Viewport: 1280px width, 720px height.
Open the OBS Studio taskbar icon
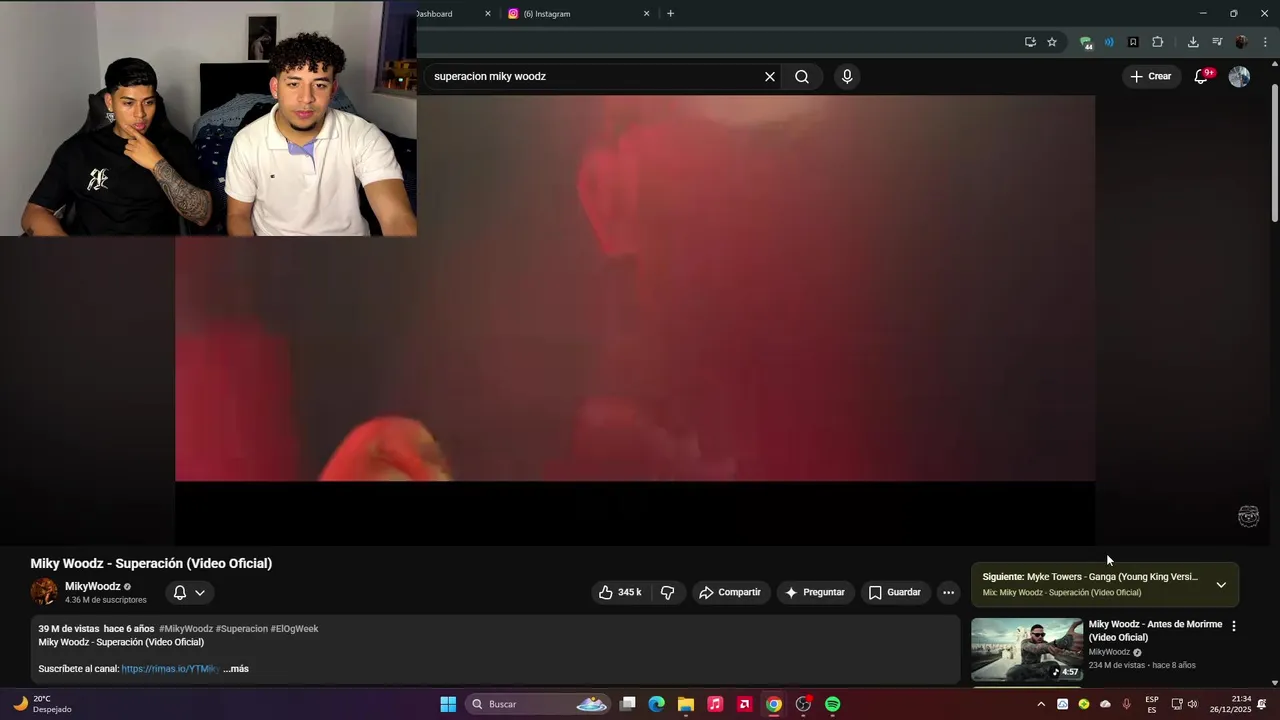click(803, 704)
